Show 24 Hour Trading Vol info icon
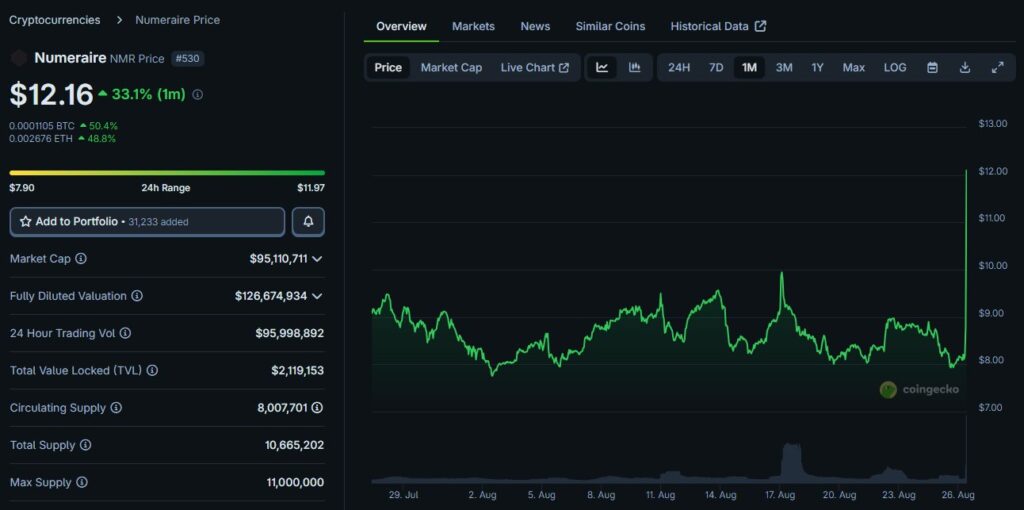 pyautogui.click(x=125, y=333)
